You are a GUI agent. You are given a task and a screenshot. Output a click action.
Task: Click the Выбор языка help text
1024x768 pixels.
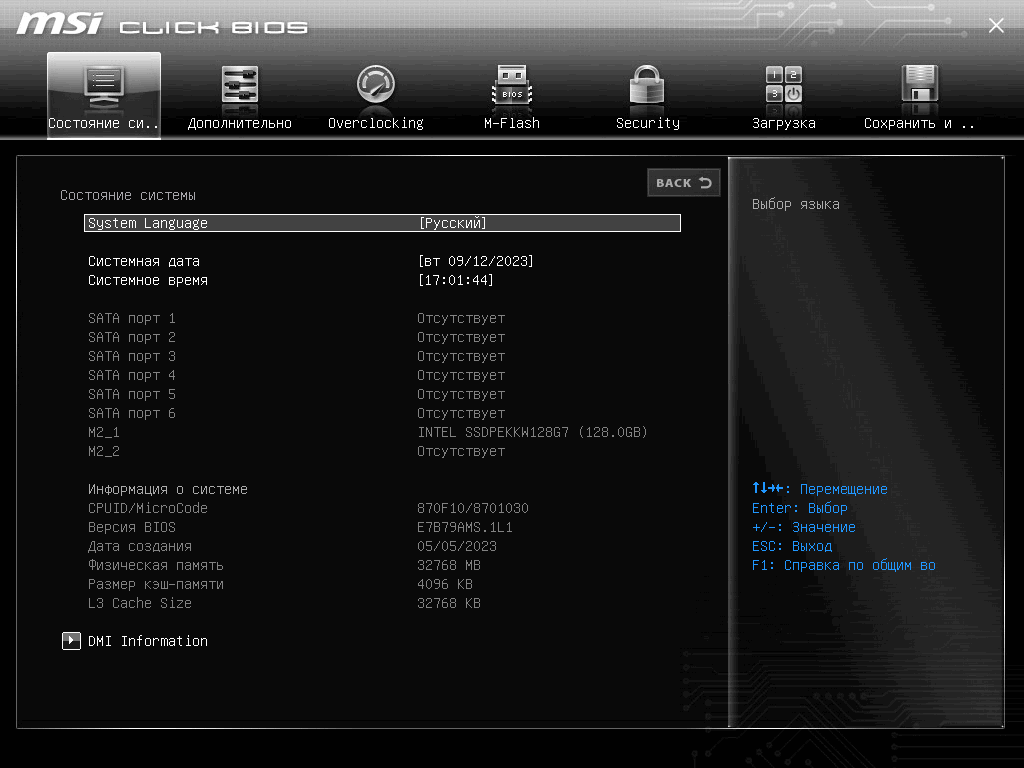click(795, 204)
